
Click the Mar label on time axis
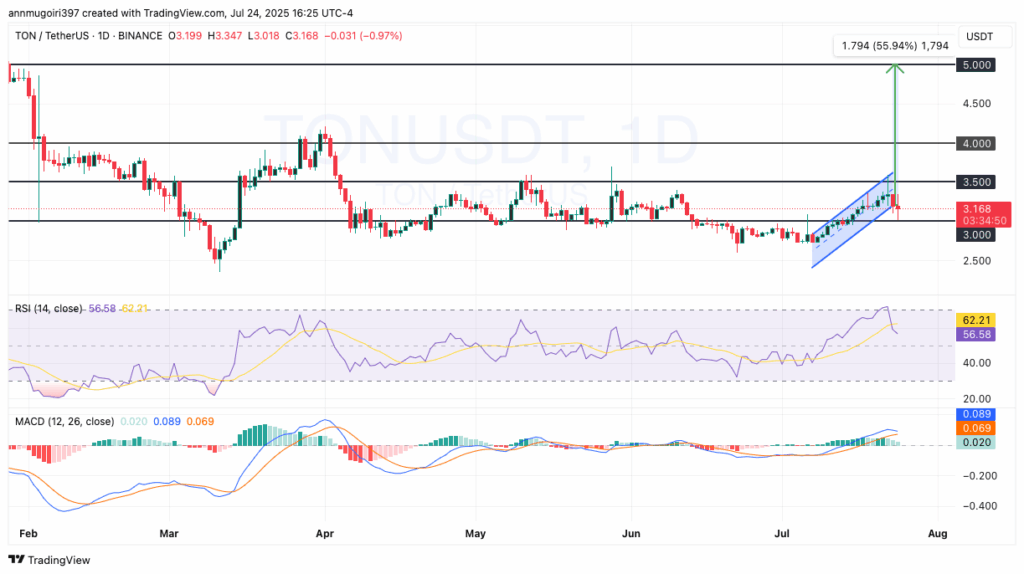(x=168, y=534)
